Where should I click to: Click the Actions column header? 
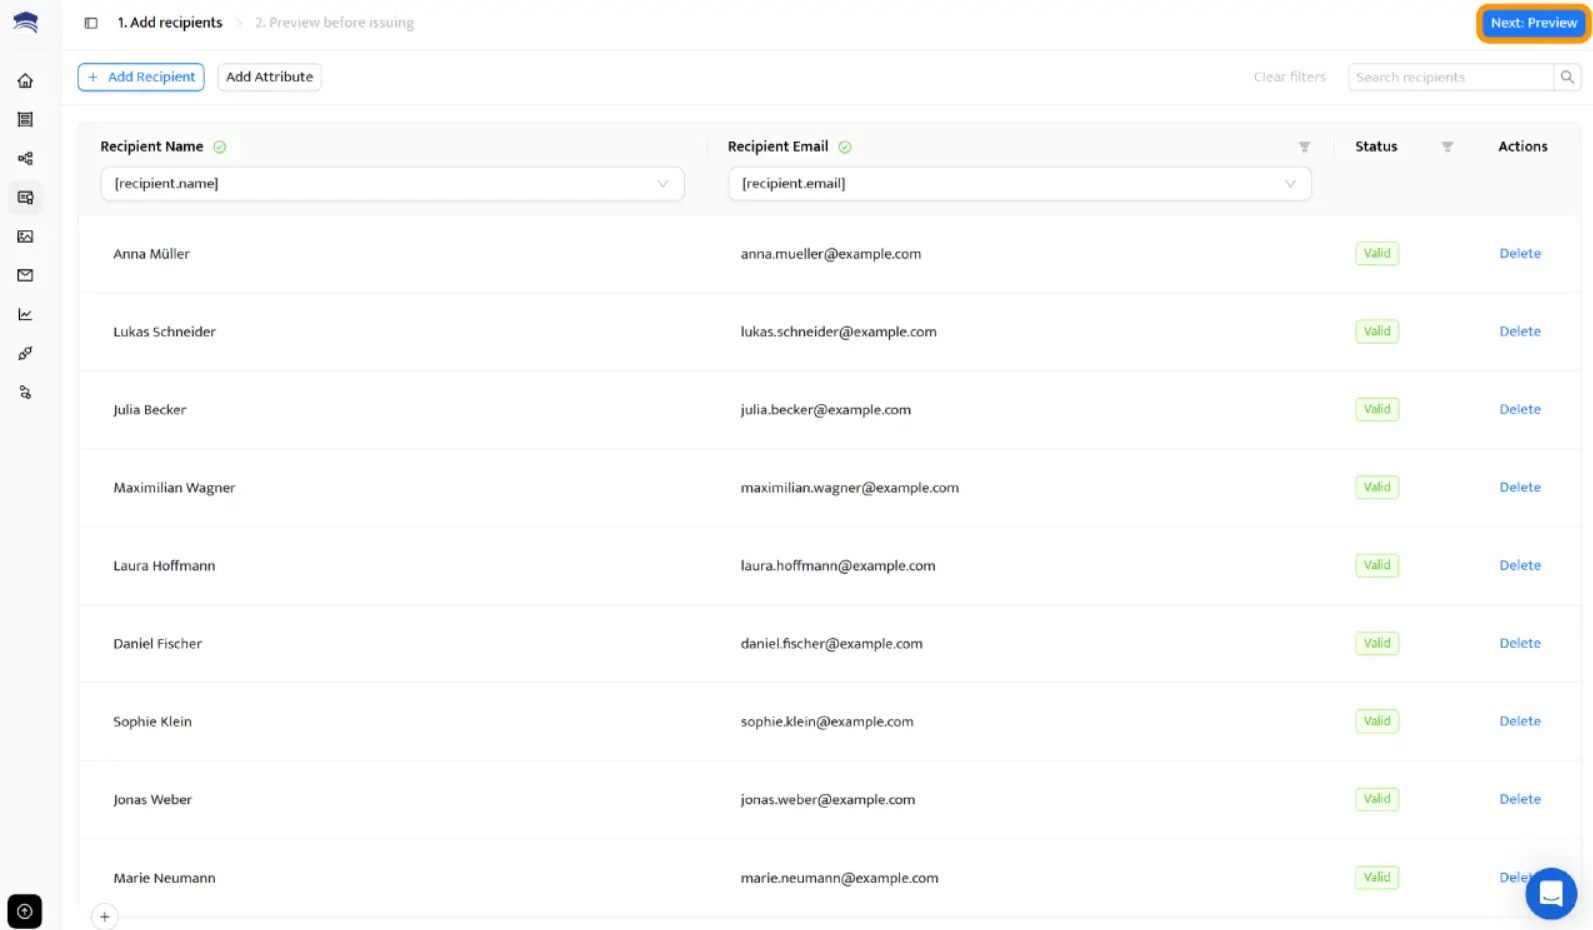click(1522, 147)
